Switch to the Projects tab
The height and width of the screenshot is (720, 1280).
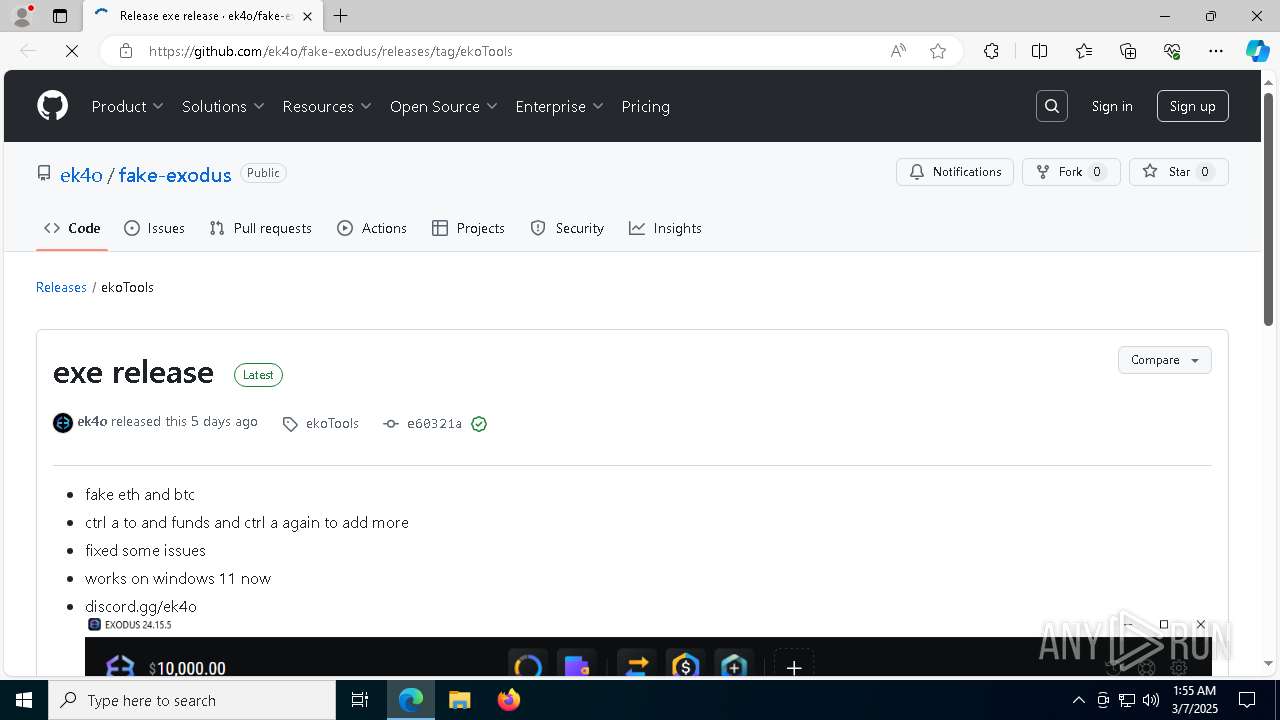(468, 228)
